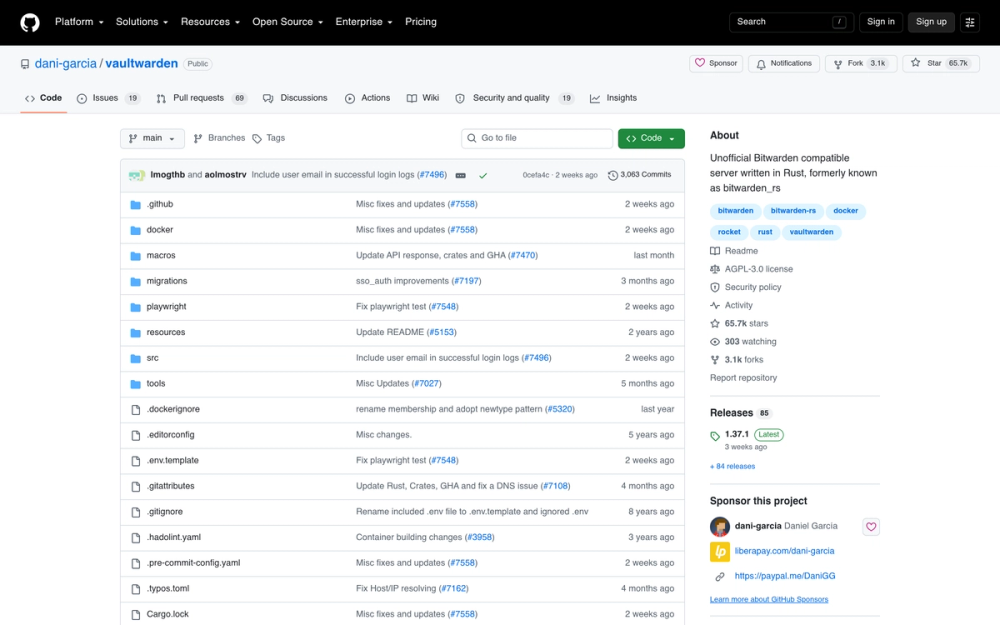Screen dimensions: 1000x625
Task: Click the Liberapay logo icon
Action: click(719, 552)
